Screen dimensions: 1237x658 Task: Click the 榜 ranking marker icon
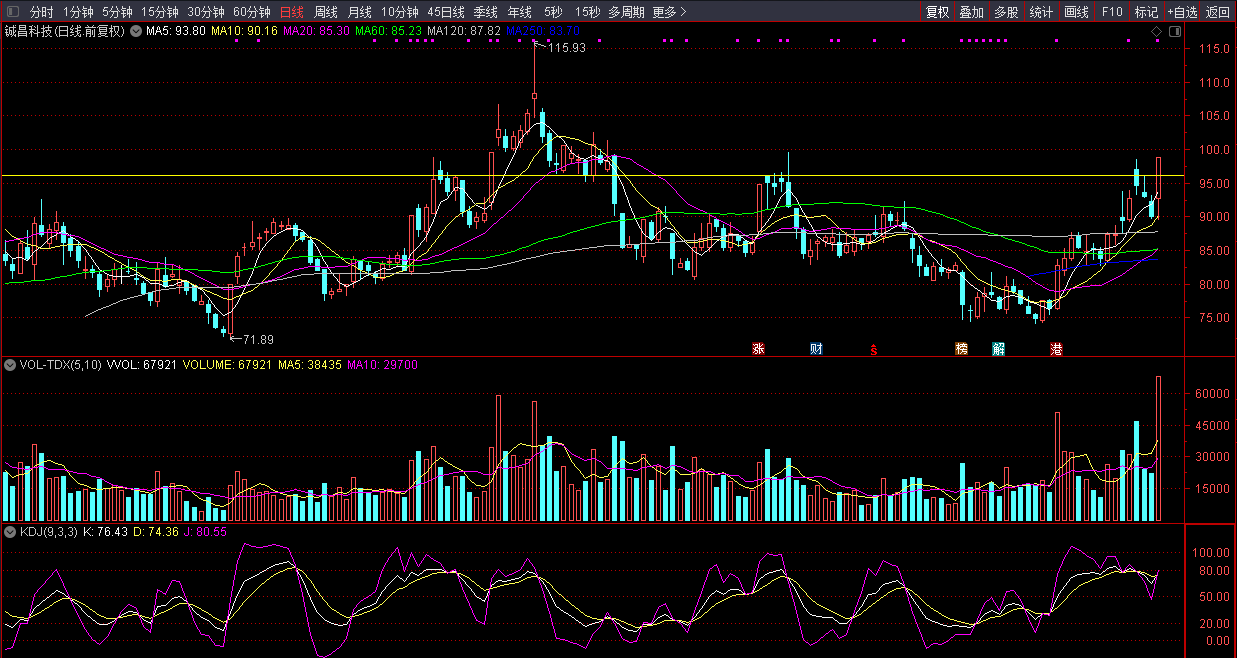tap(961, 349)
